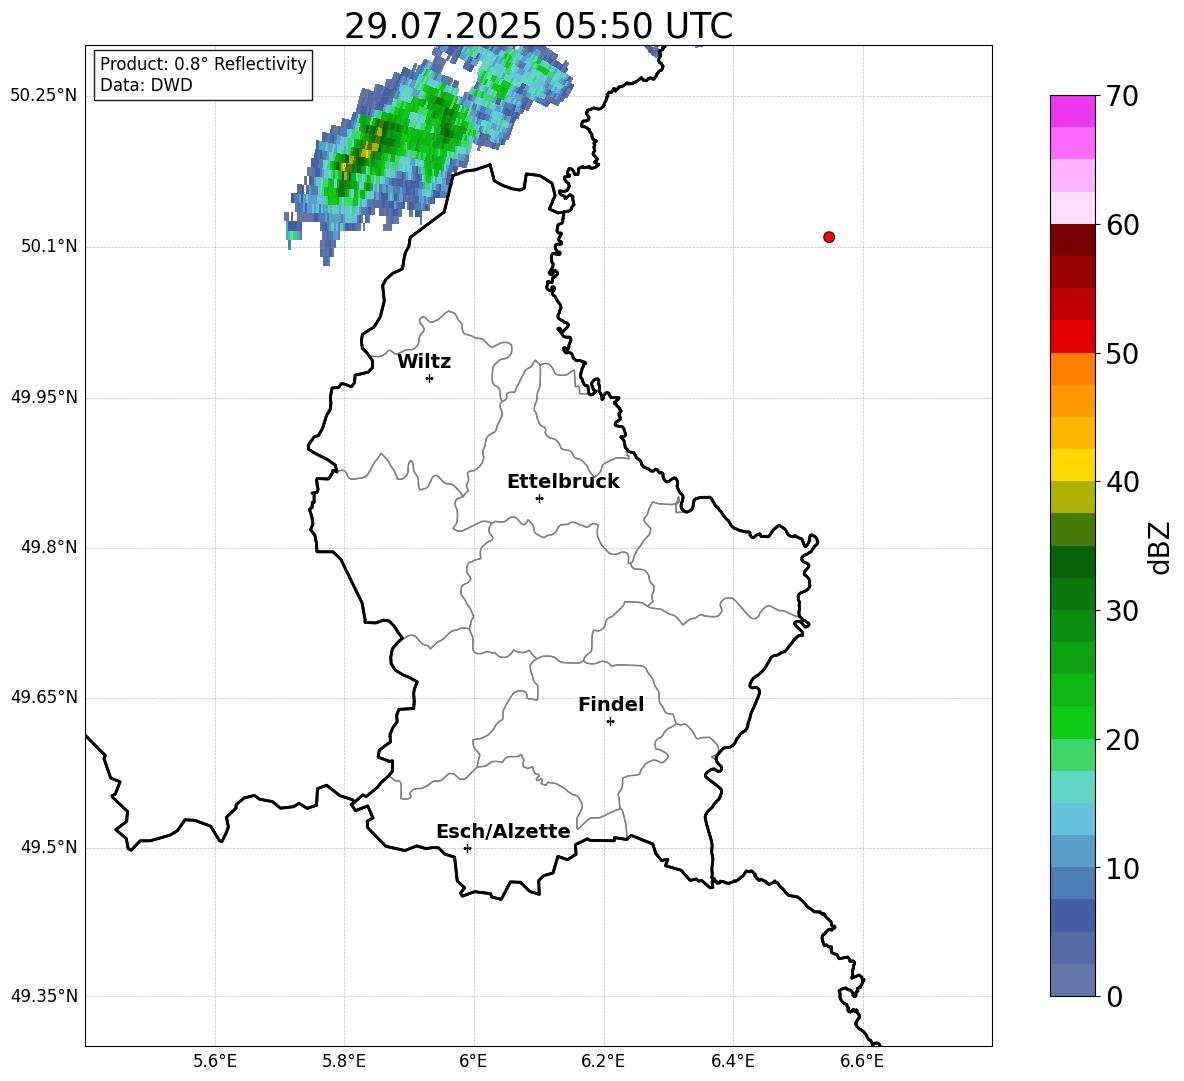The image size is (1184, 1081).
Task: Click the 6°E longitude label
Action: pos(473,1061)
